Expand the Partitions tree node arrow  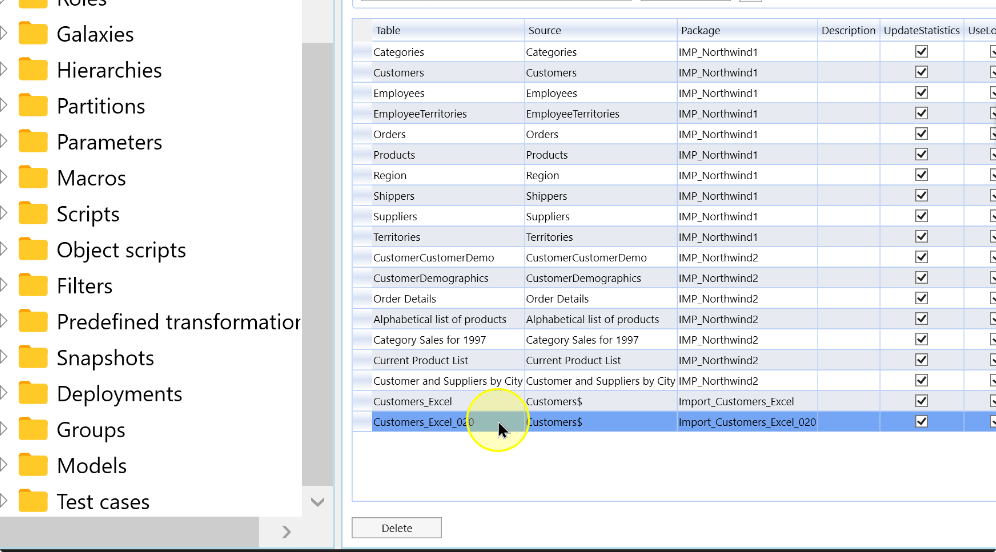4,105
